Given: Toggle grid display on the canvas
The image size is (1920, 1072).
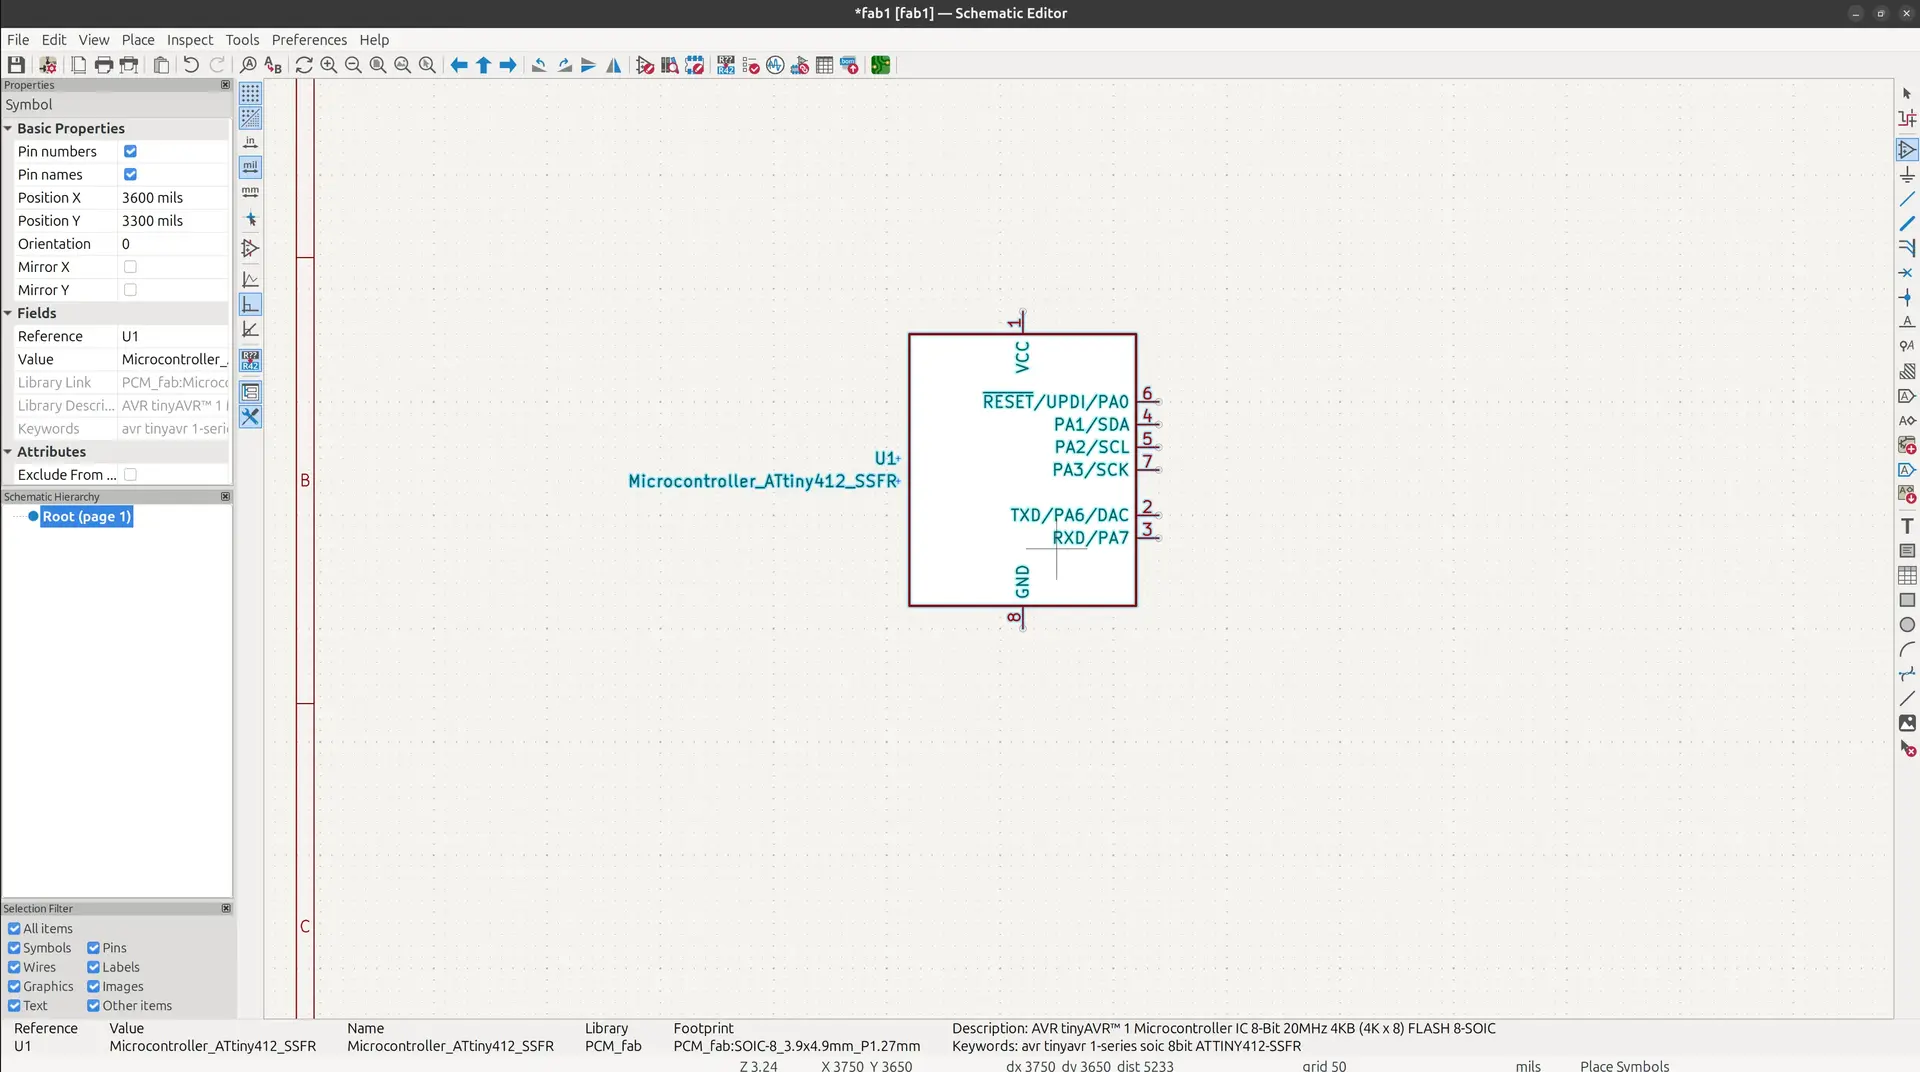Looking at the screenshot, I should click(x=250, y=94).
